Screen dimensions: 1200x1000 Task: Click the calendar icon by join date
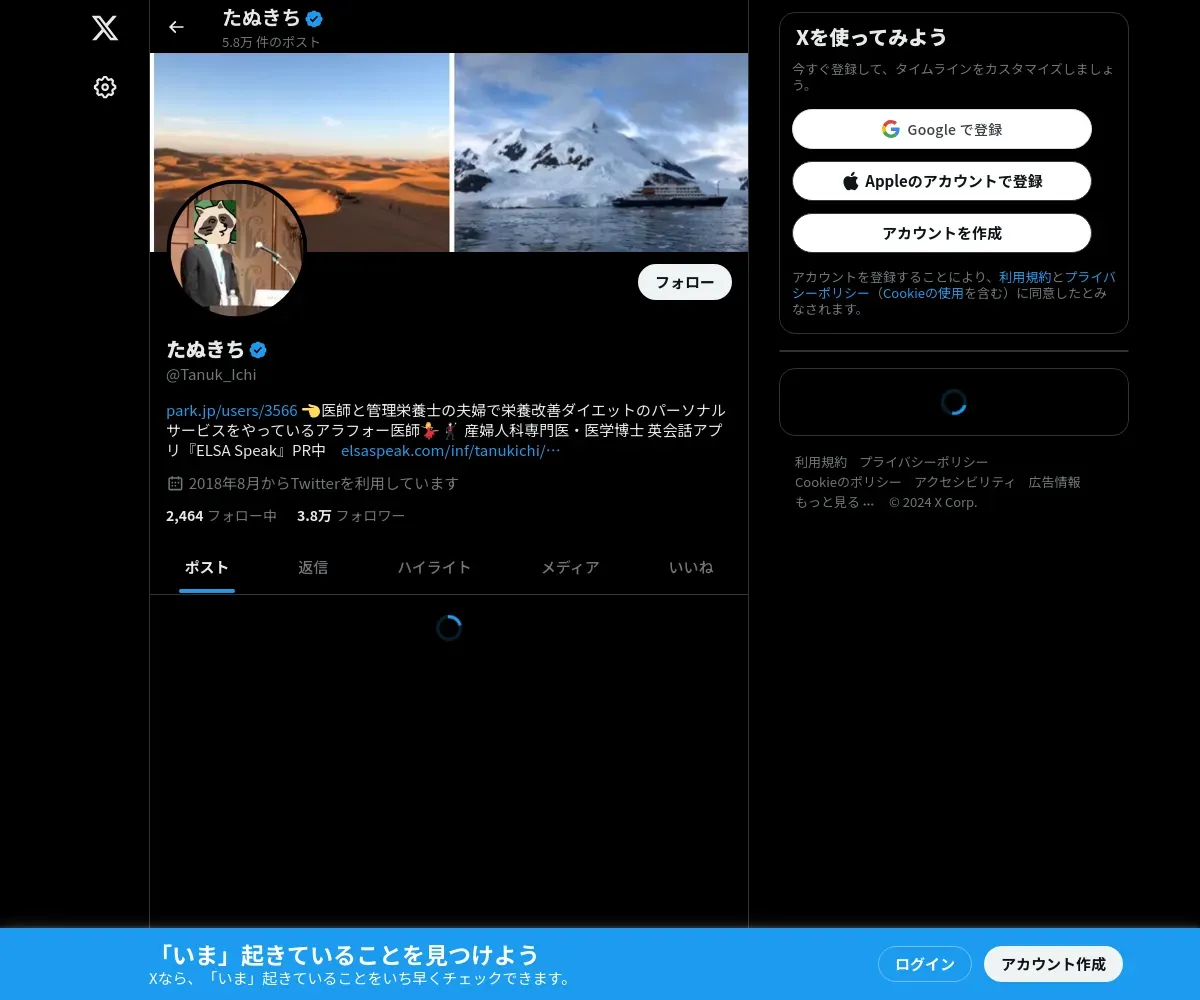pyautogui.click(x=175, y=484)
